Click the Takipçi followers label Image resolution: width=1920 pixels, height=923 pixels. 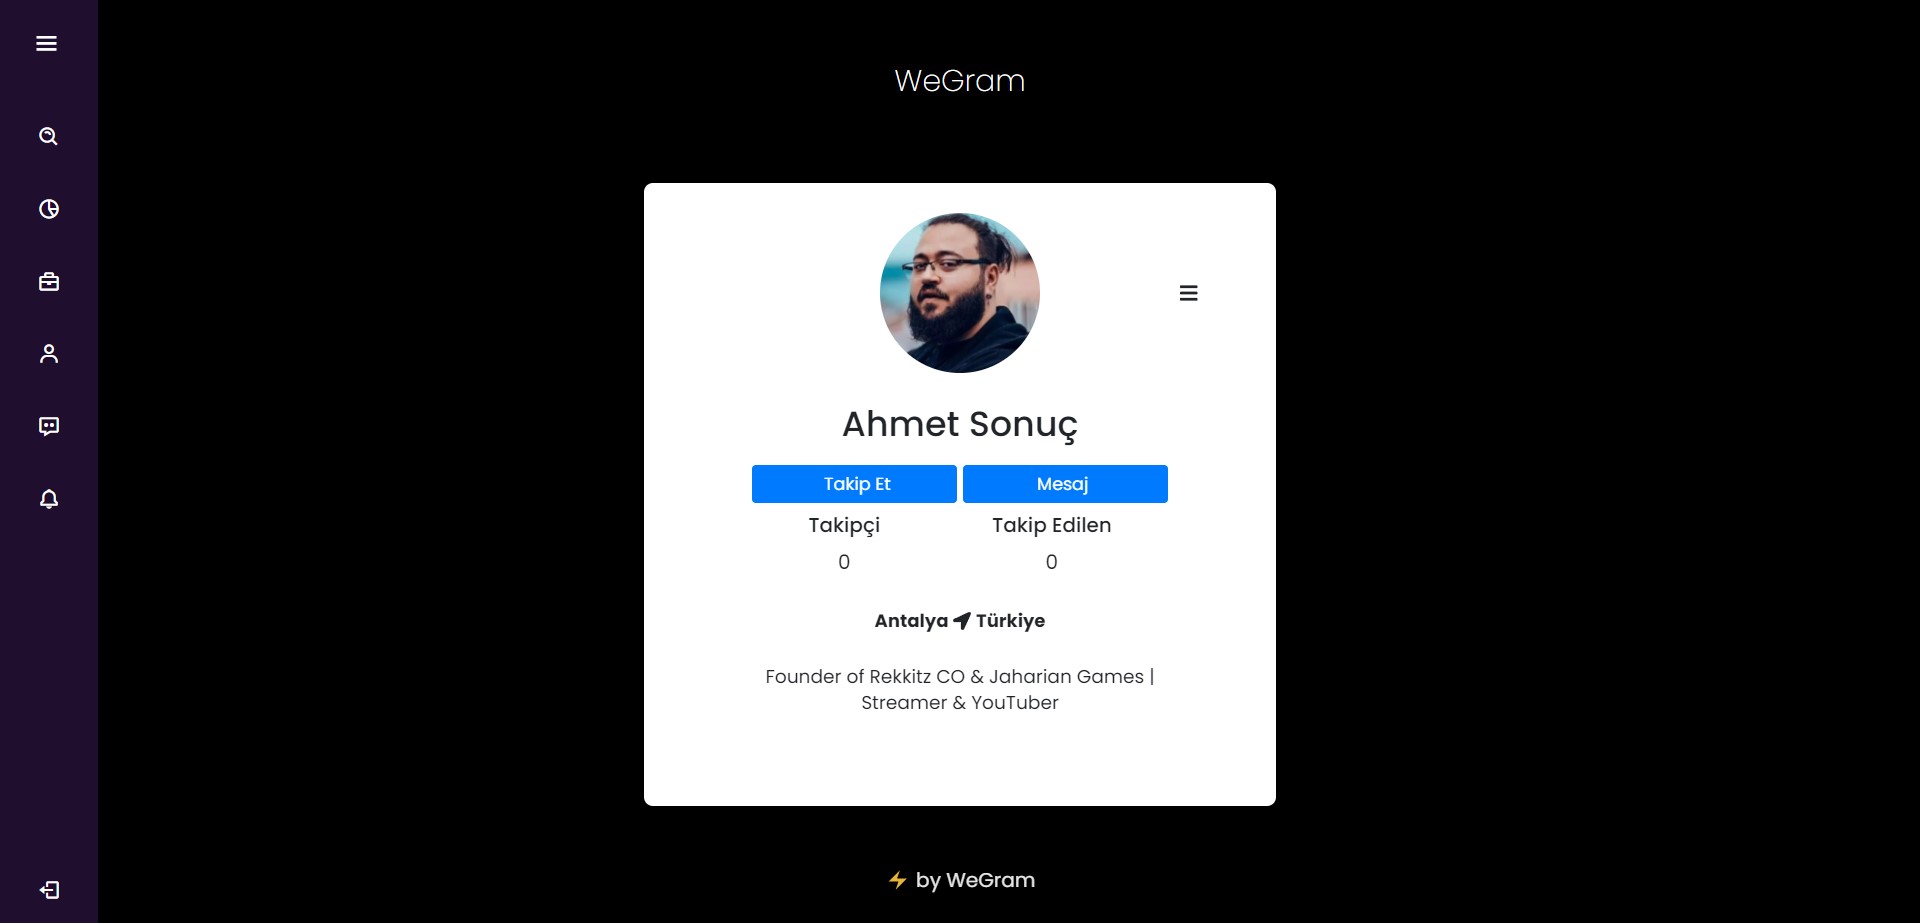[844, 526]
